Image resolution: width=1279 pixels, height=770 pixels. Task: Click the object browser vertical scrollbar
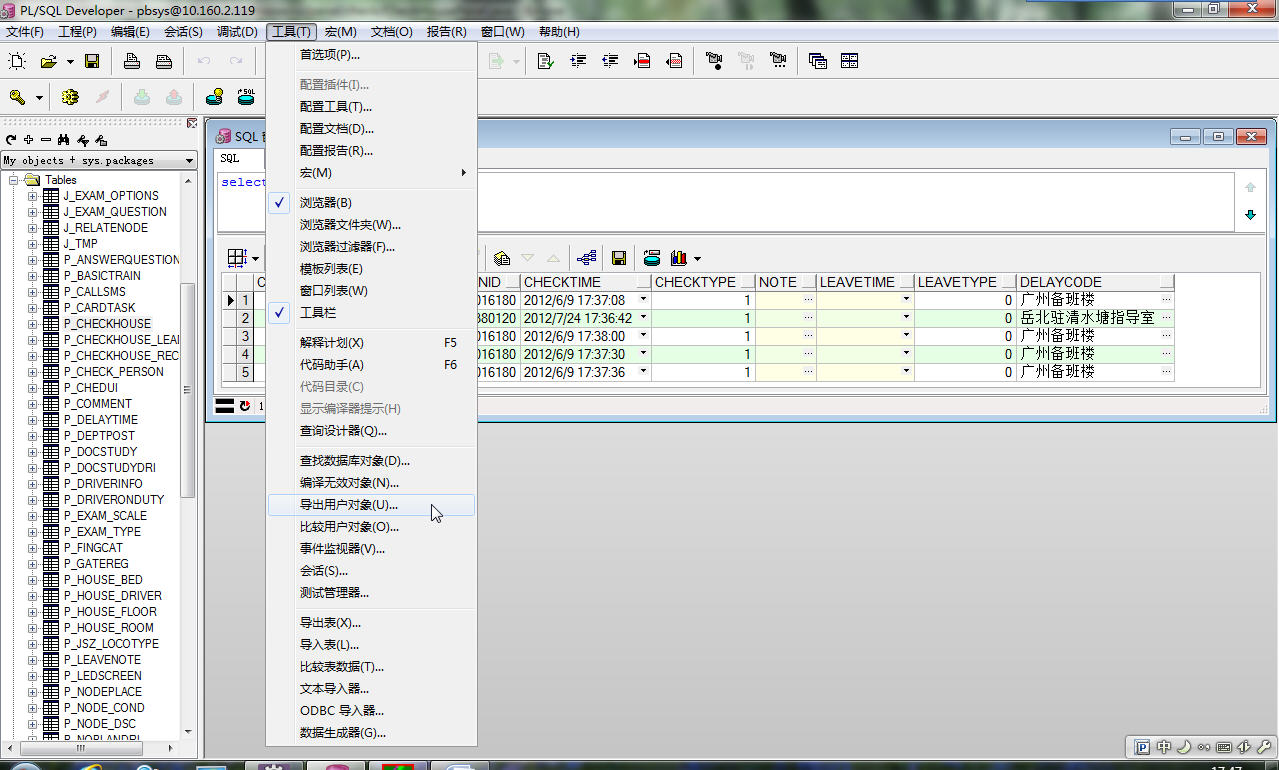188,390
